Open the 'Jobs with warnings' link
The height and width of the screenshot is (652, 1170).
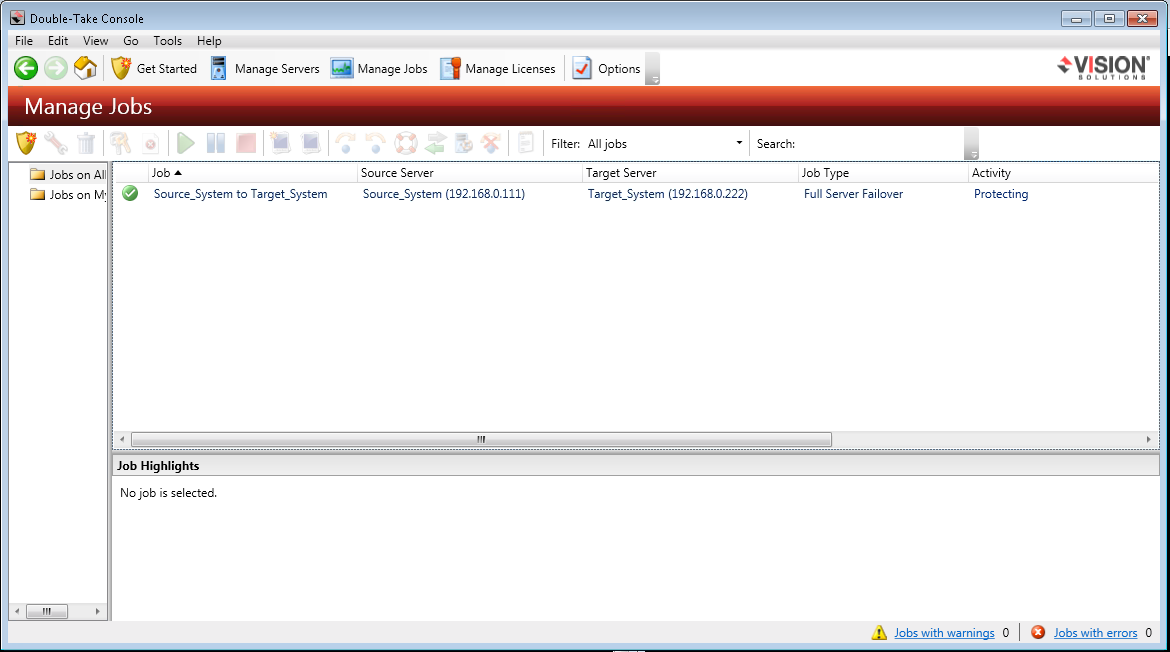click(x=944, y=633)
